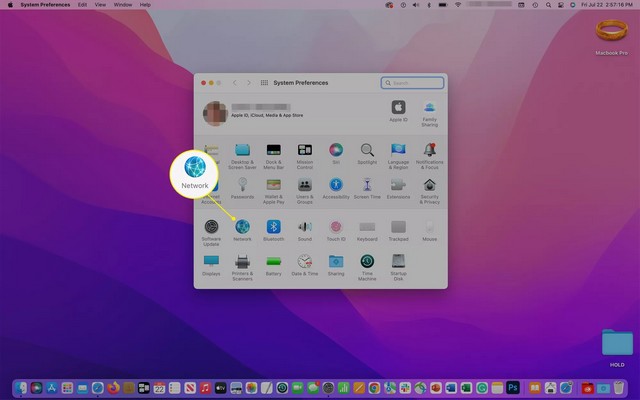The height and width of the screenshot is (400, 640).
Task: Open Time Machine preferences
Action: [x=367, y=263]
